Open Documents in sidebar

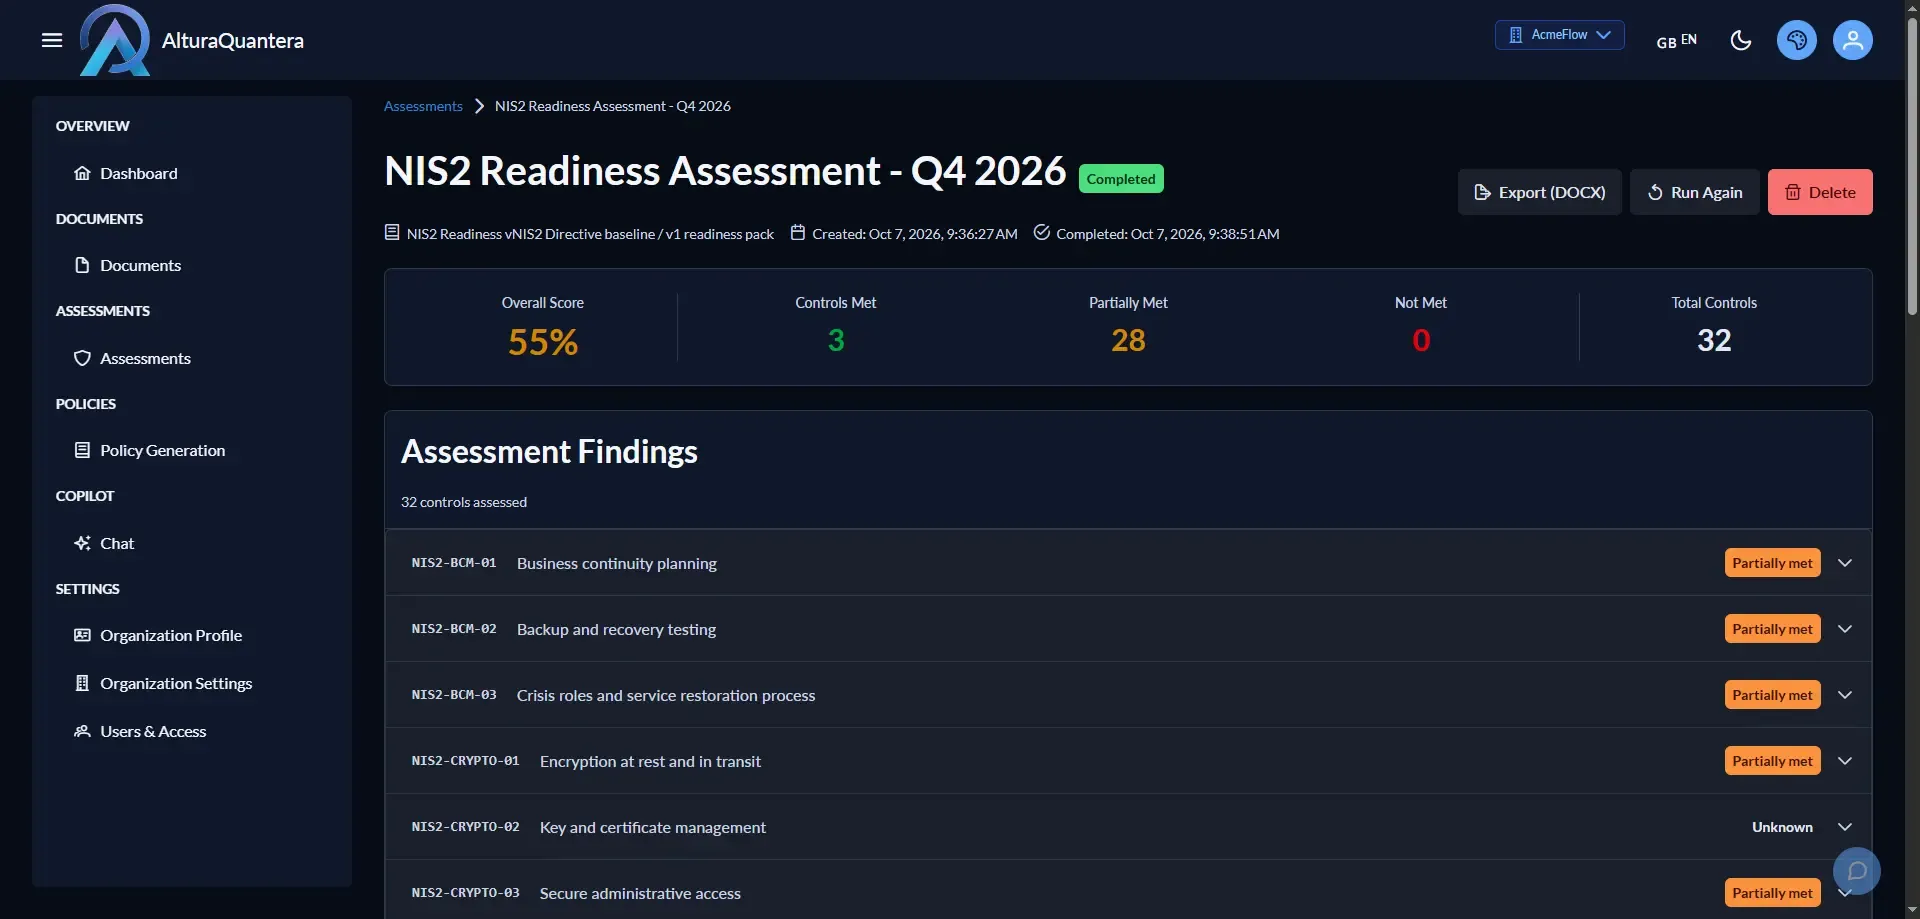[140, 265]
